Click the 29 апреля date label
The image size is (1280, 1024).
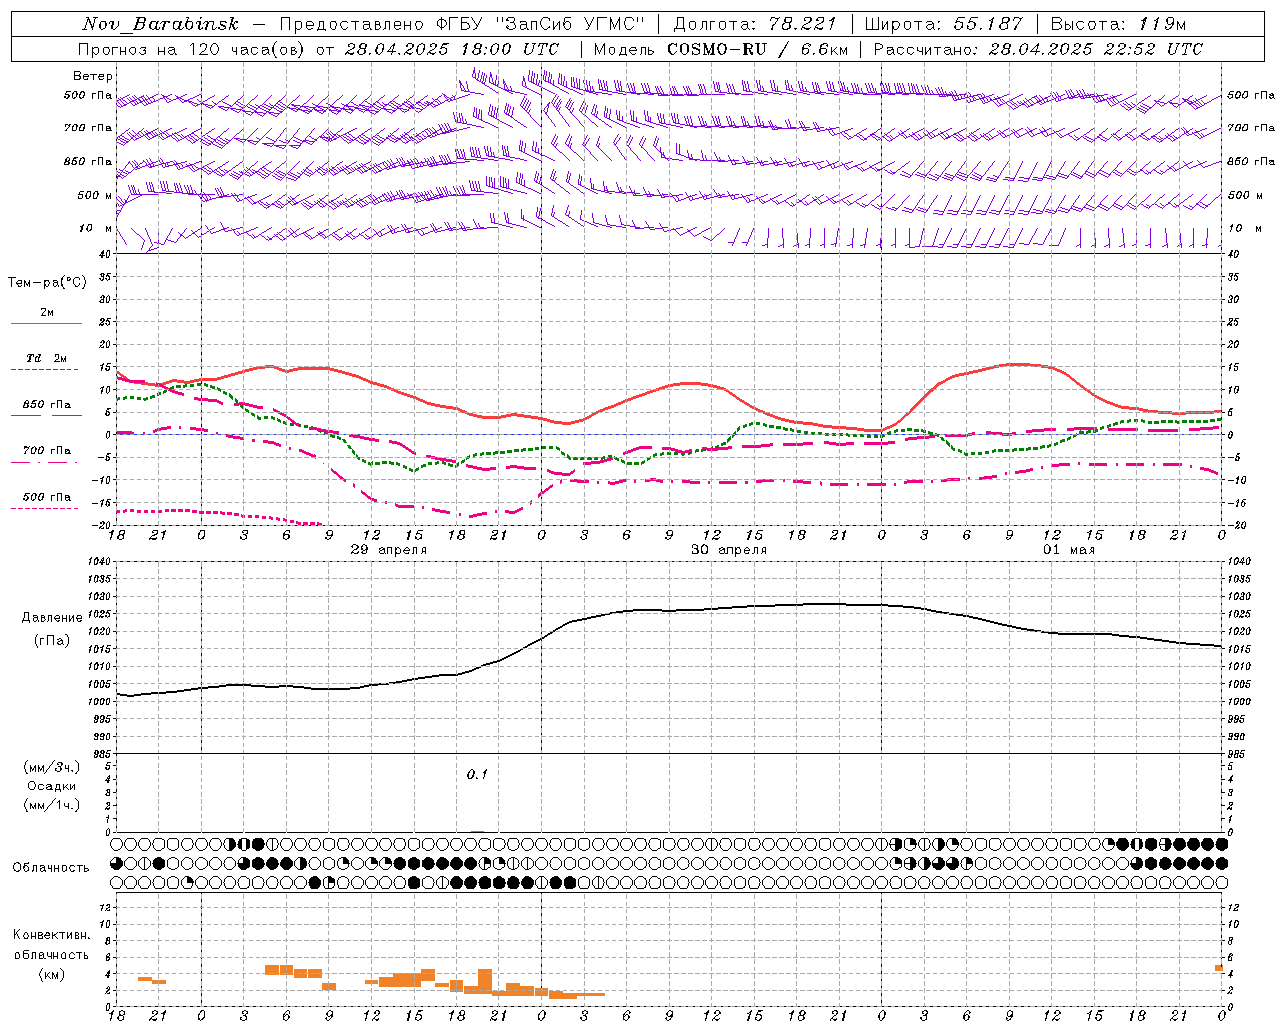388,550
